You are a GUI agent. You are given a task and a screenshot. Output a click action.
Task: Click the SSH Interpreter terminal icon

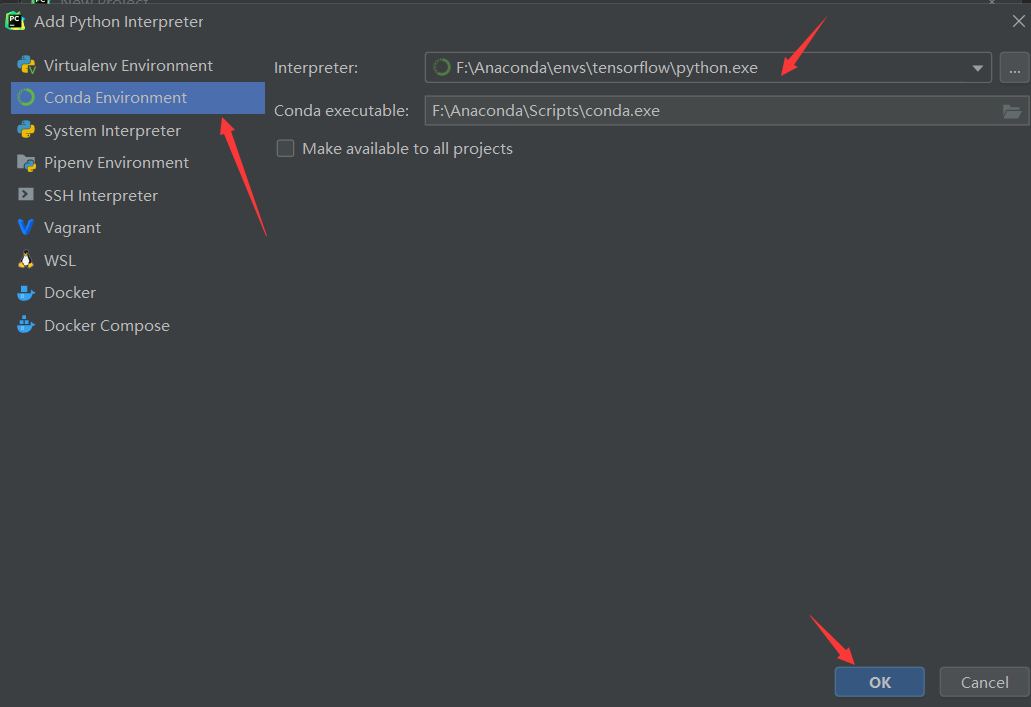pos(26,195)
